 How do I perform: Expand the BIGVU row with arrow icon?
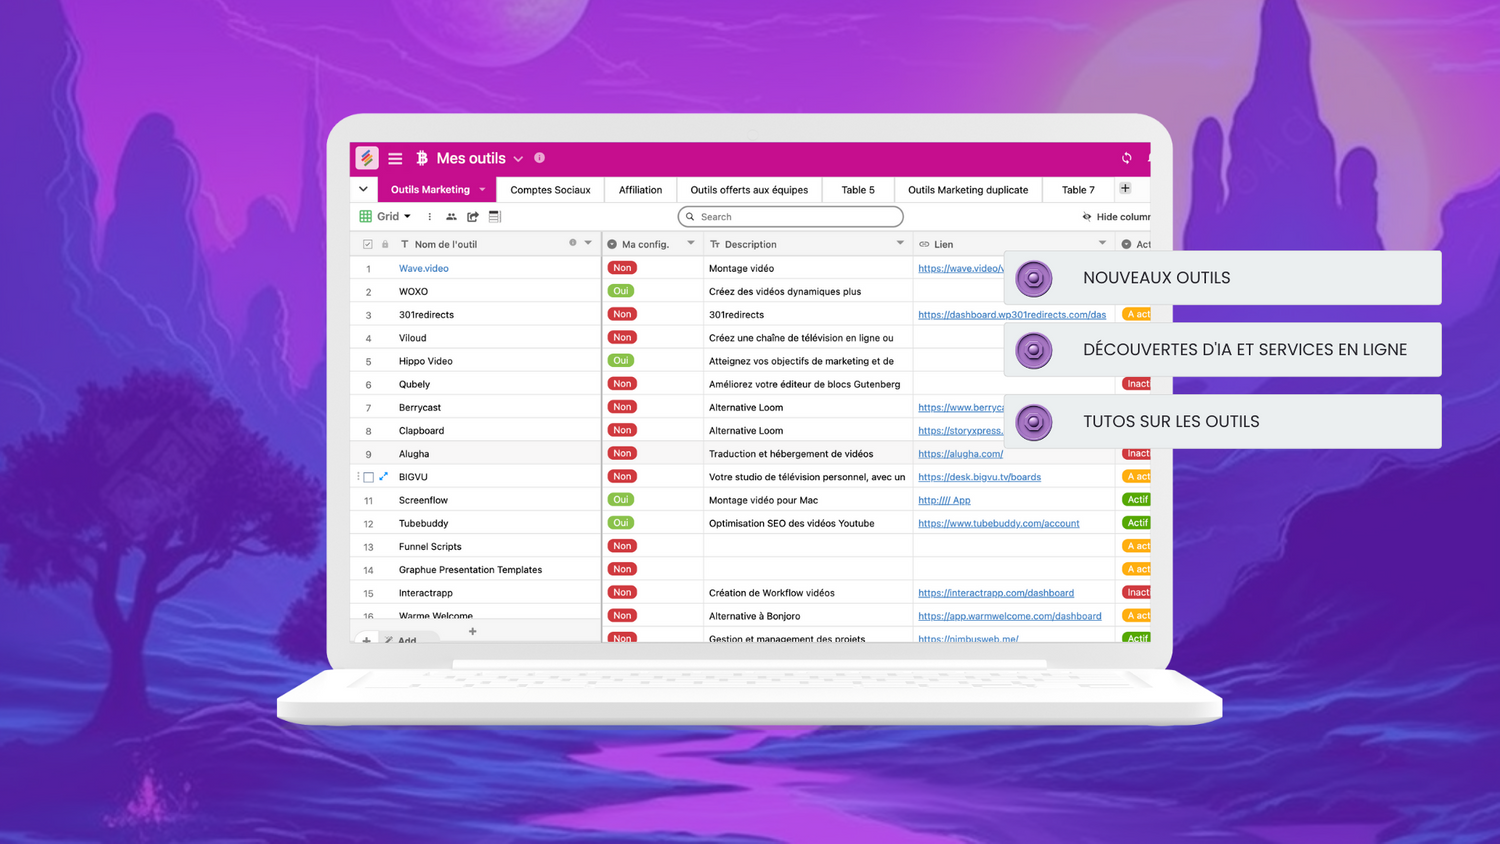pyautogui.click(x=383, y=477)
